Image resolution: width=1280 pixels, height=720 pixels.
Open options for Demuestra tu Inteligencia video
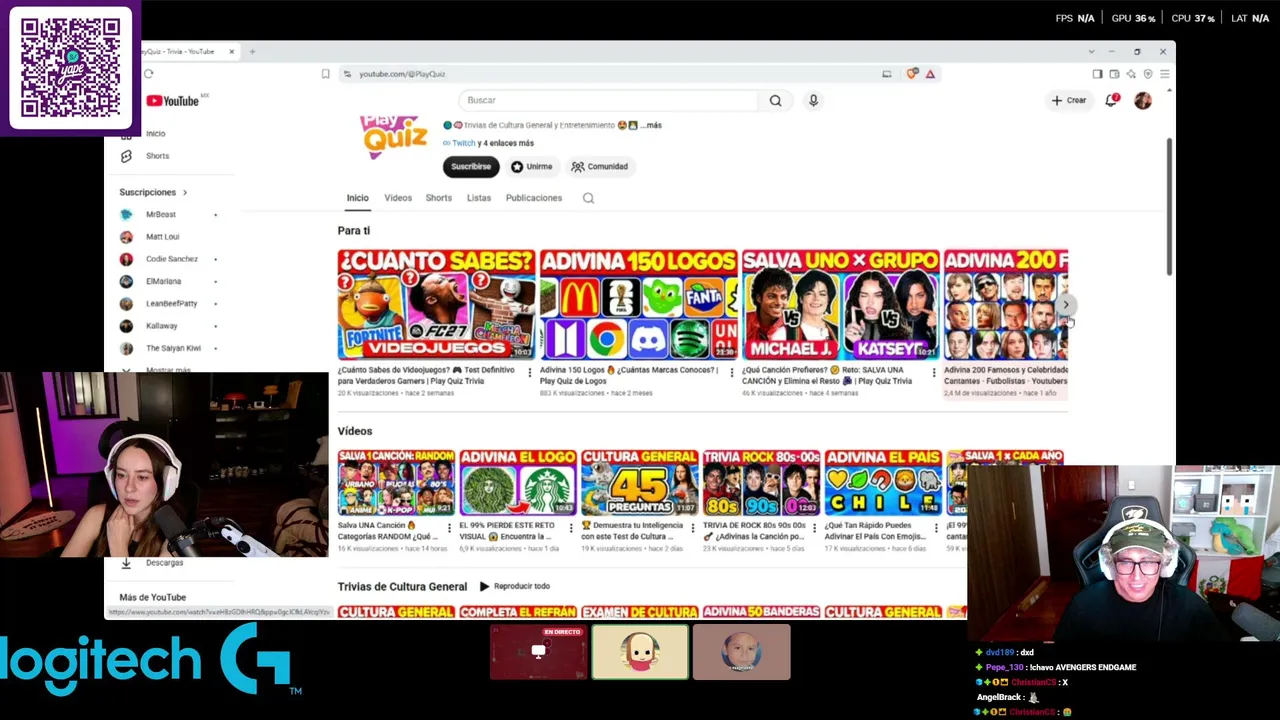pyautogui.click(x=692, y=528)
